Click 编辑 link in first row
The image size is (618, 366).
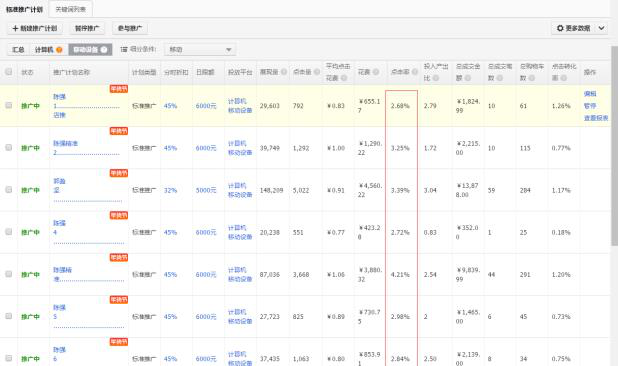click(x=590, y=94)
